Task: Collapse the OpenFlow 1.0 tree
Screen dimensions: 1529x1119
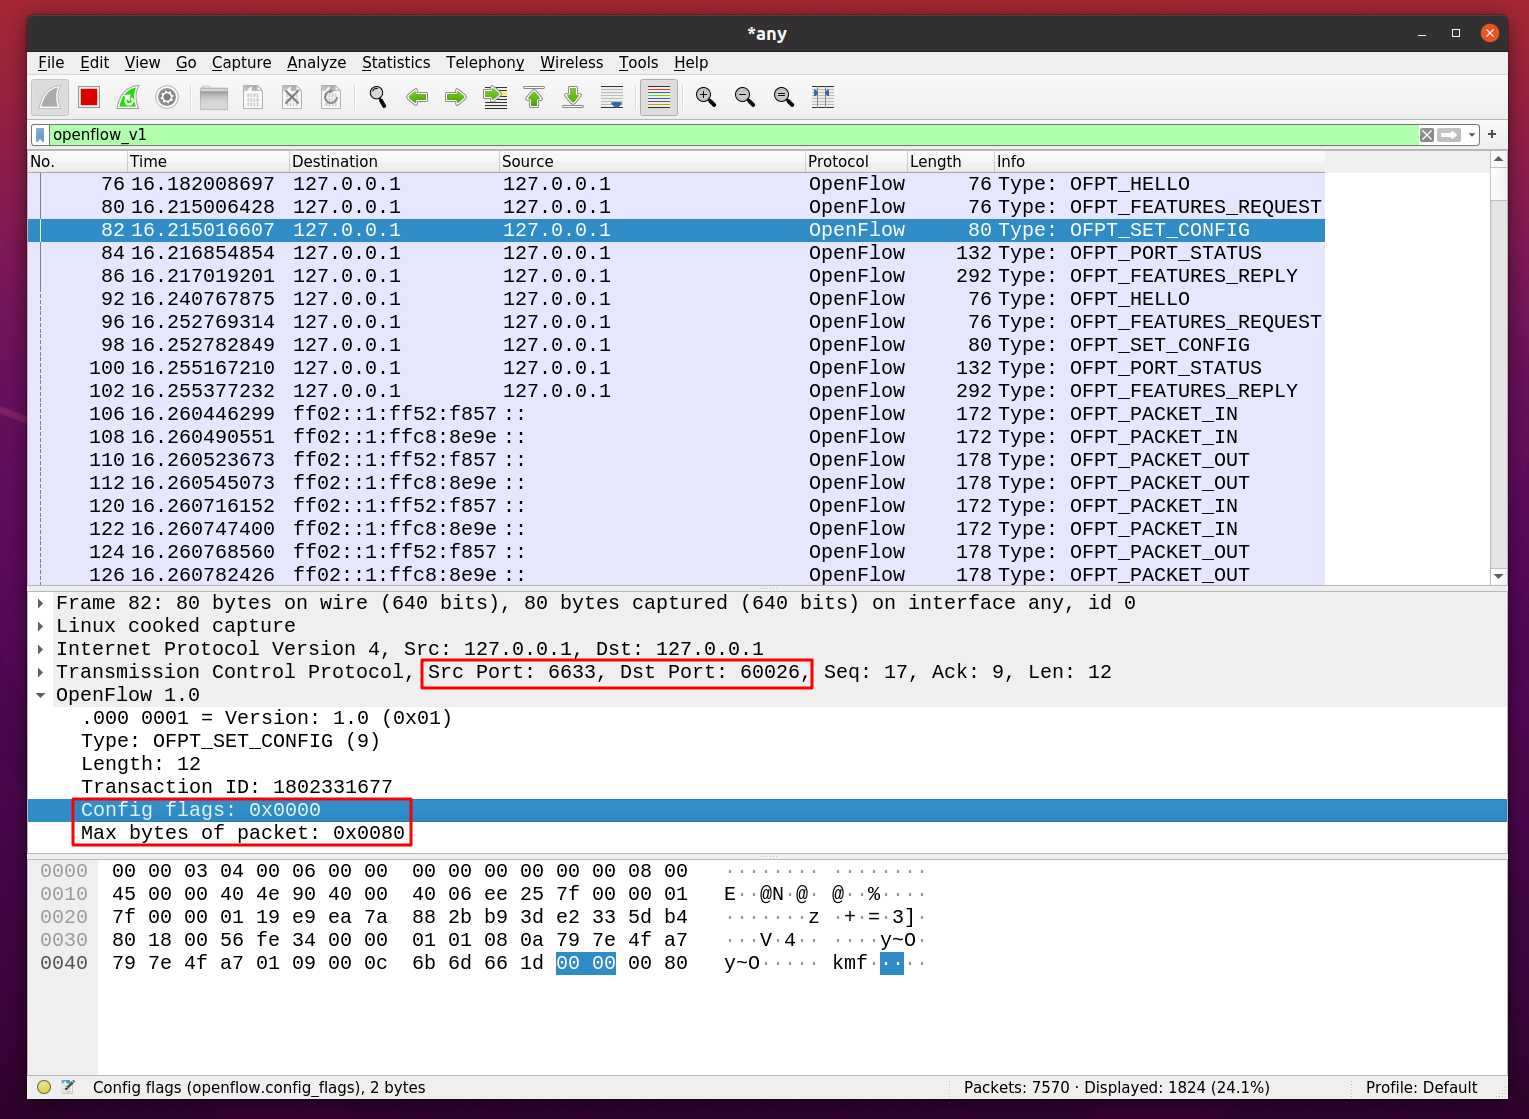Action: pyautogui.click(x=40, y=695)
